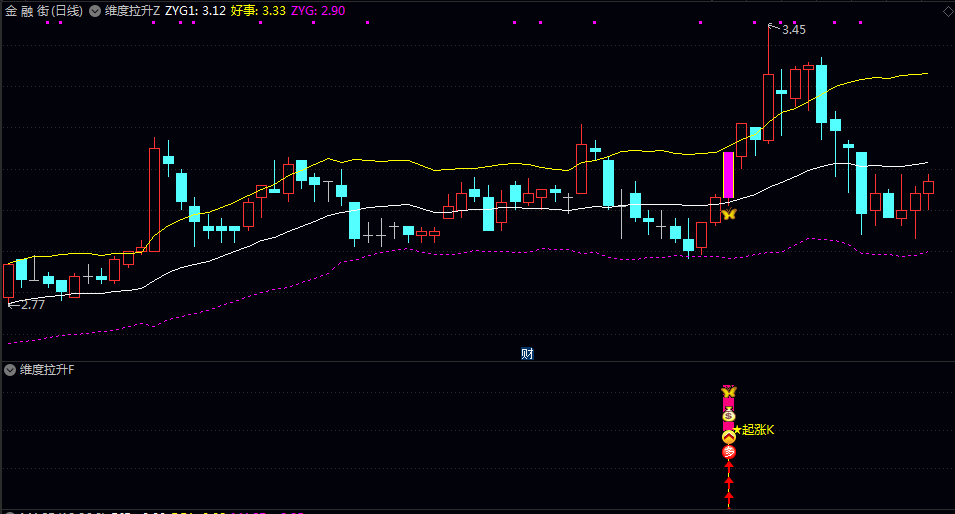The image size is (955, 514).
Task: Click the yellow up-chevron circle icon
Action: [729, 437]
